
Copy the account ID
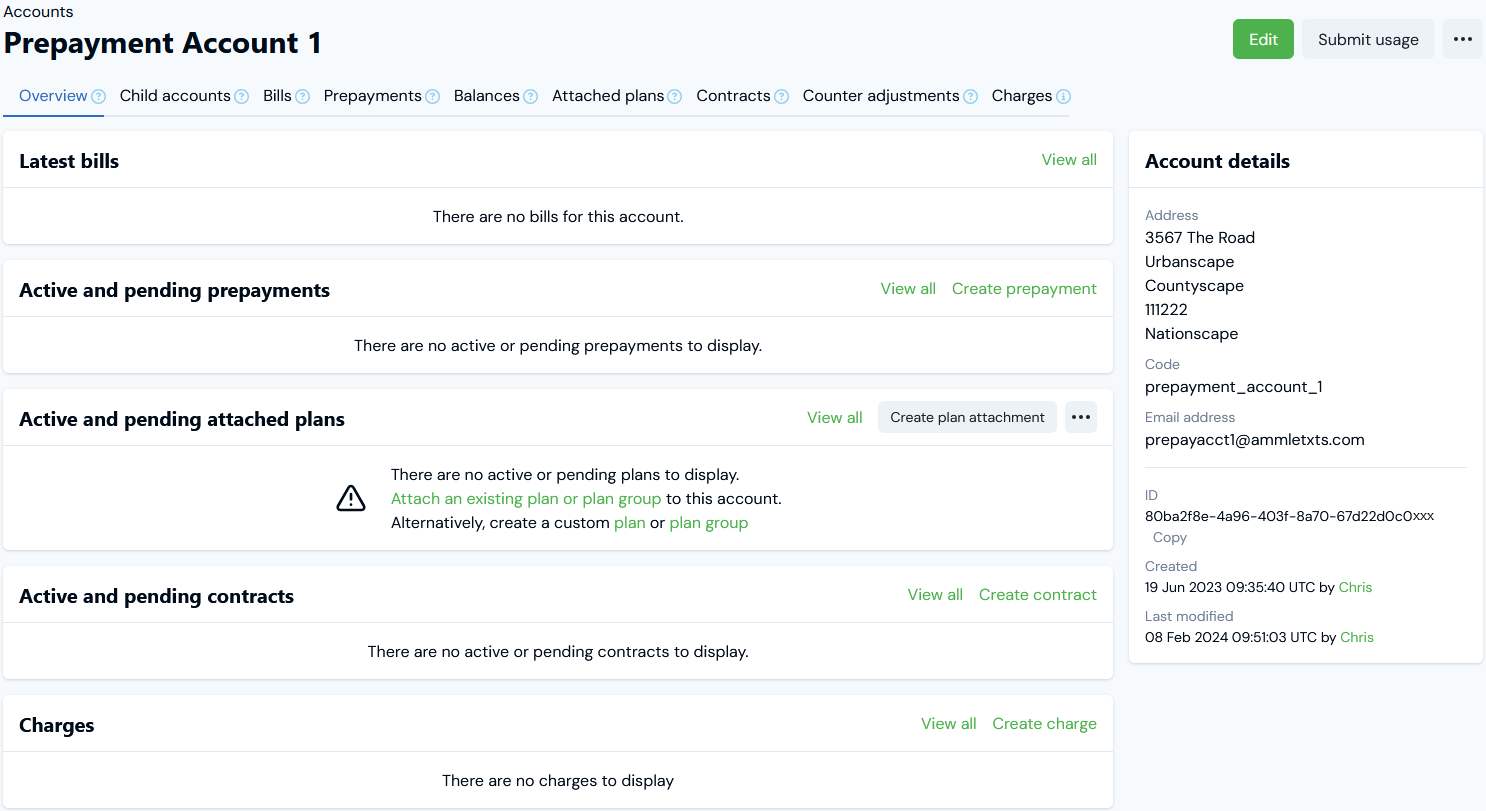(x=1169, y=537)
